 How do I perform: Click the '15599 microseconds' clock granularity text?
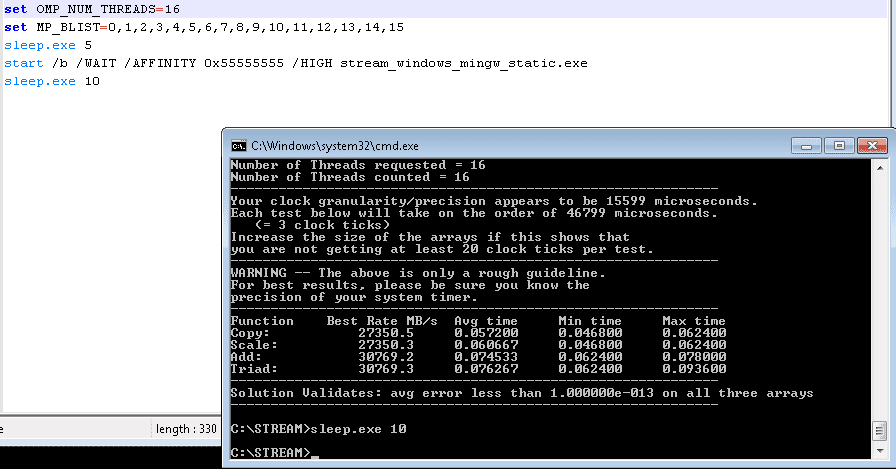[682, 201]
